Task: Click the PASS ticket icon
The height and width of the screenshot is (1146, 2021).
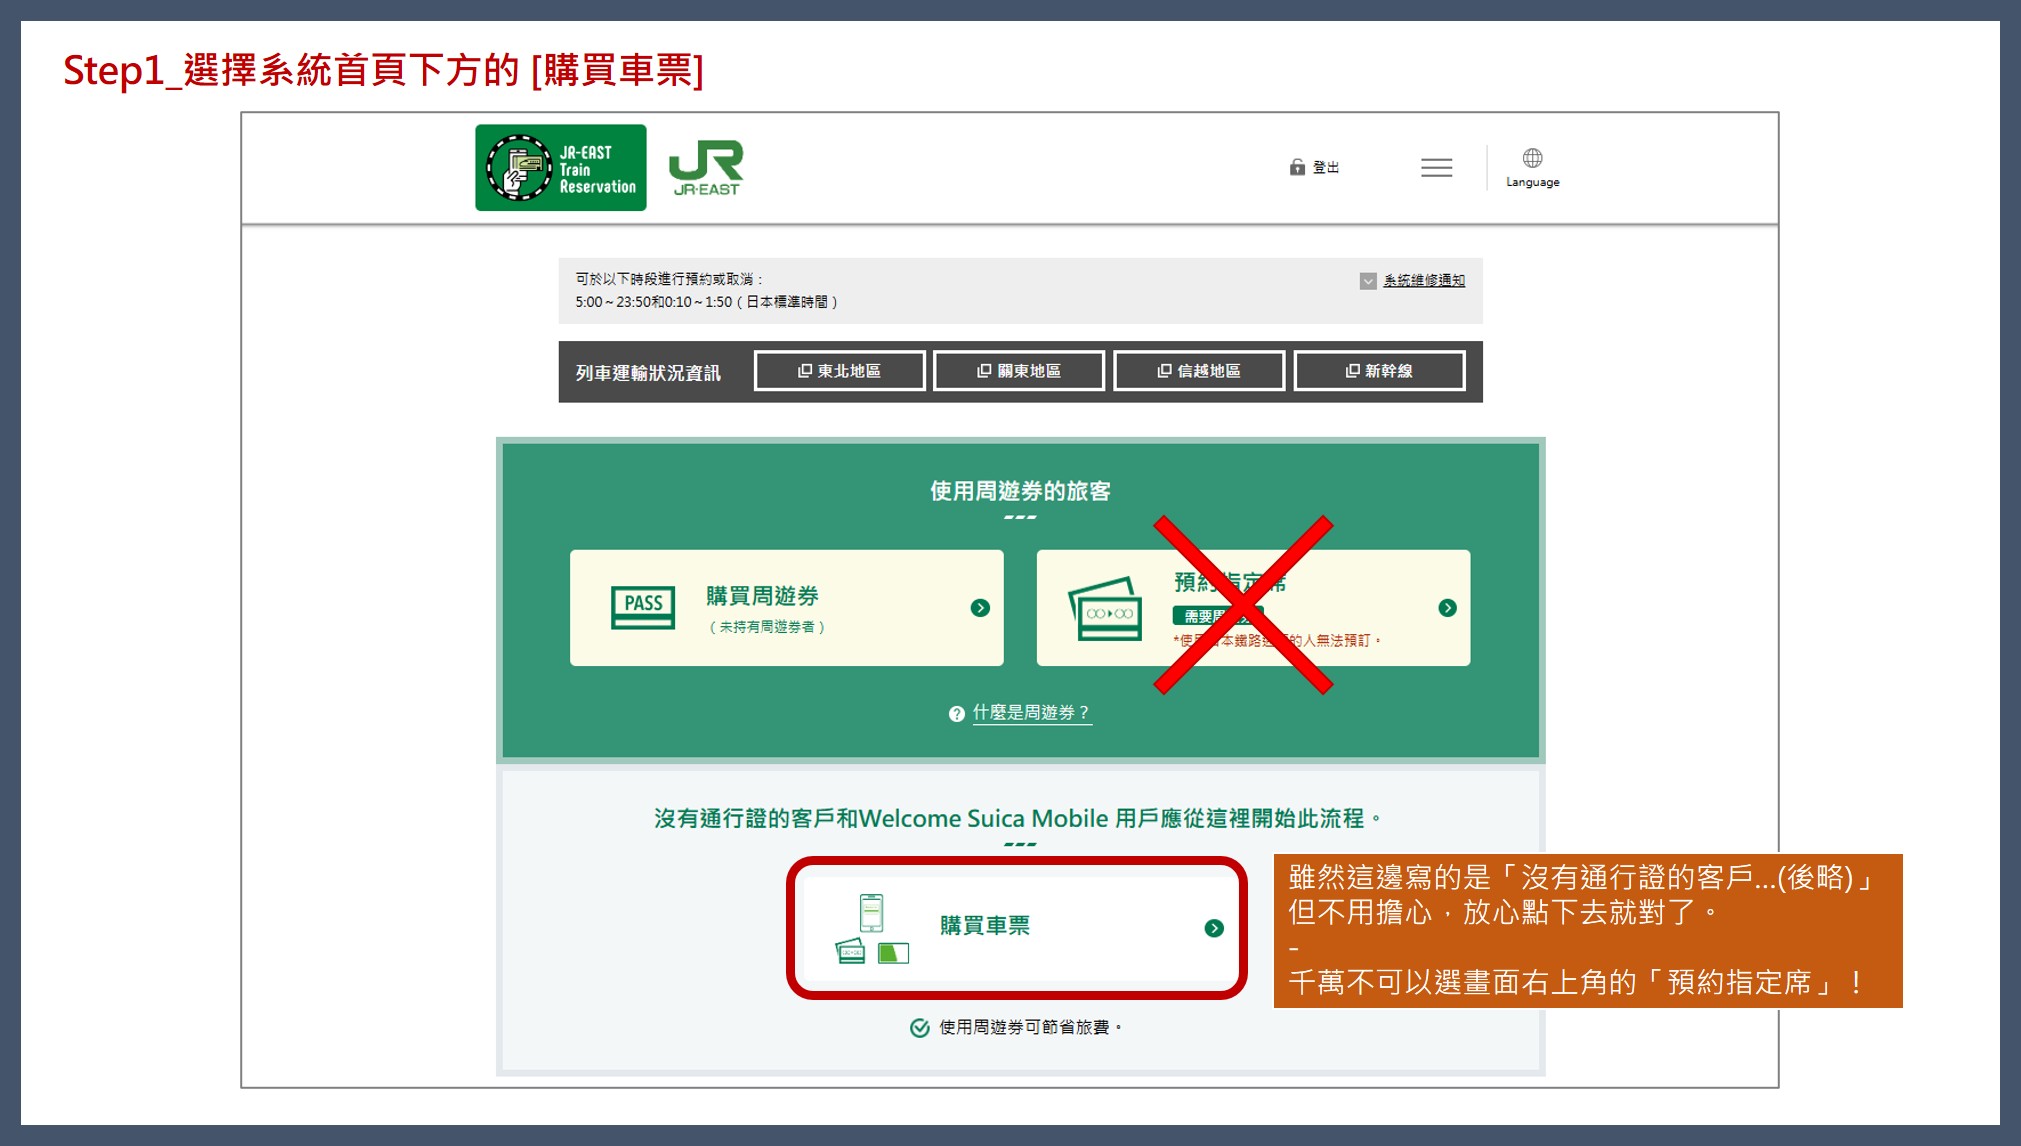Action: pos(642,607)
